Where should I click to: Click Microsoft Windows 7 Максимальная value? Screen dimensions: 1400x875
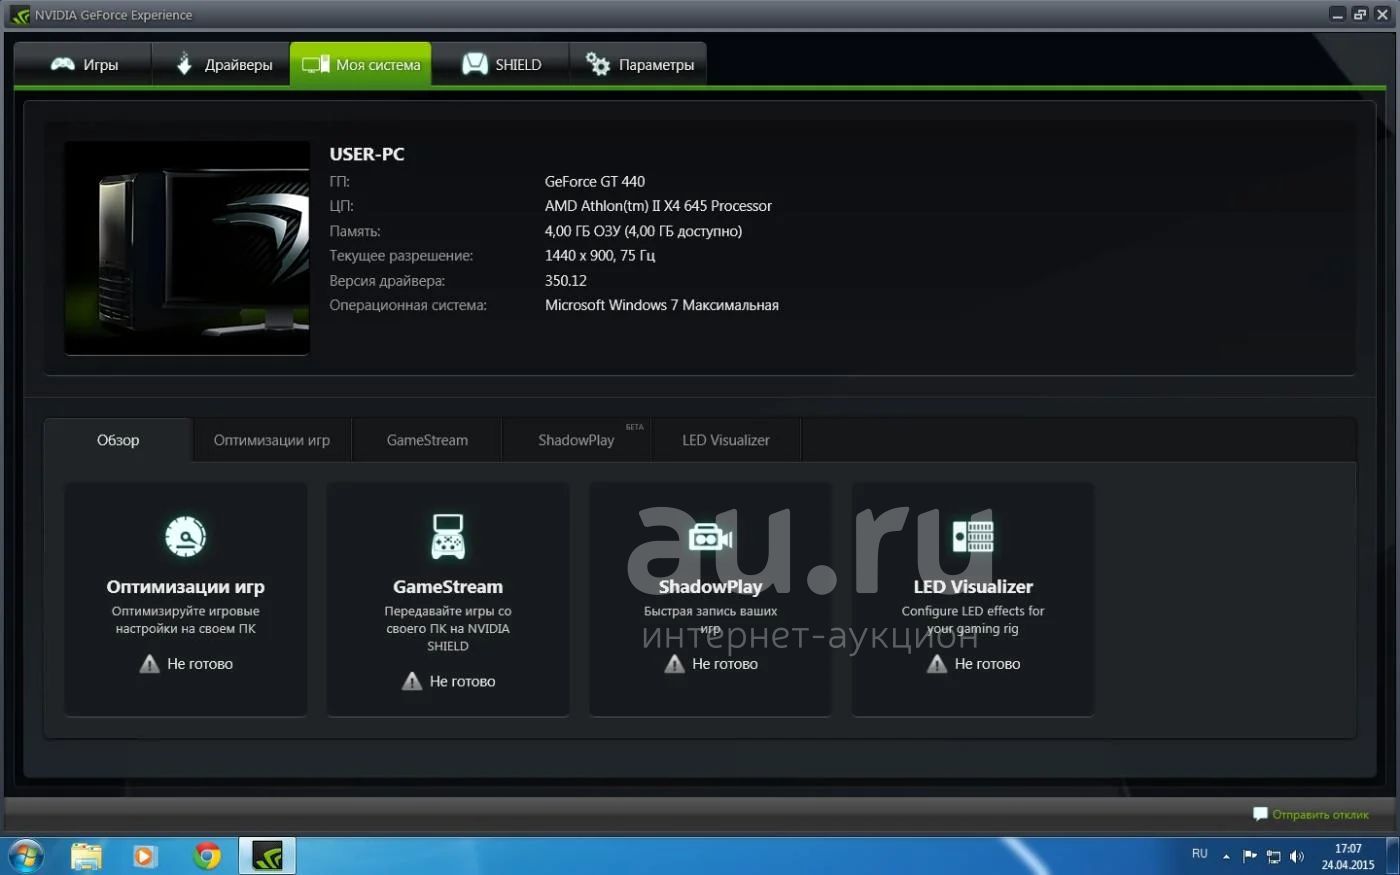coord(662,305)
